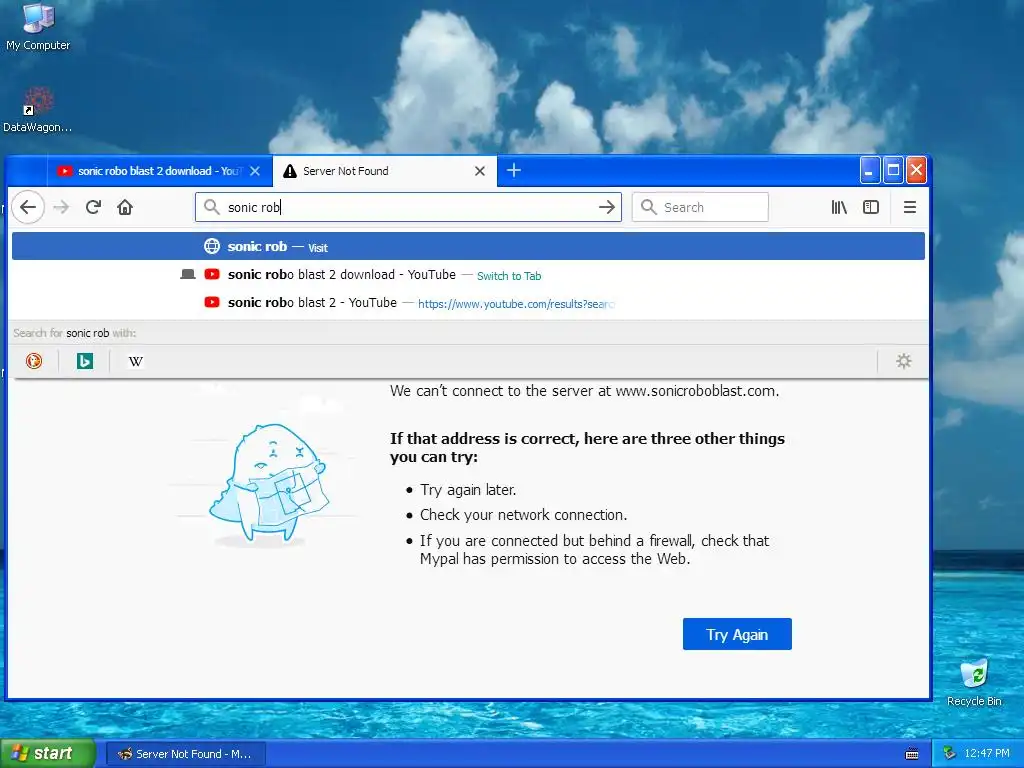This screenshot has width=1024, height=768.
Task: Maximize the browser window
Action: click(893, 170)
